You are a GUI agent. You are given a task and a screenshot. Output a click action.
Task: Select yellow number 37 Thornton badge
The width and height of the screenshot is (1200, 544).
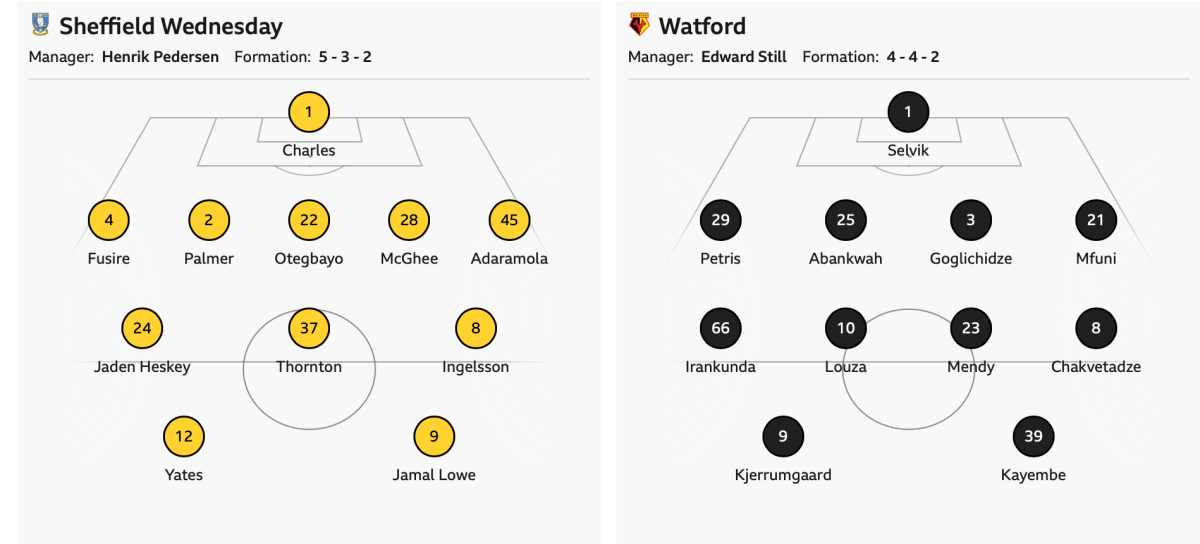(309, 328)
